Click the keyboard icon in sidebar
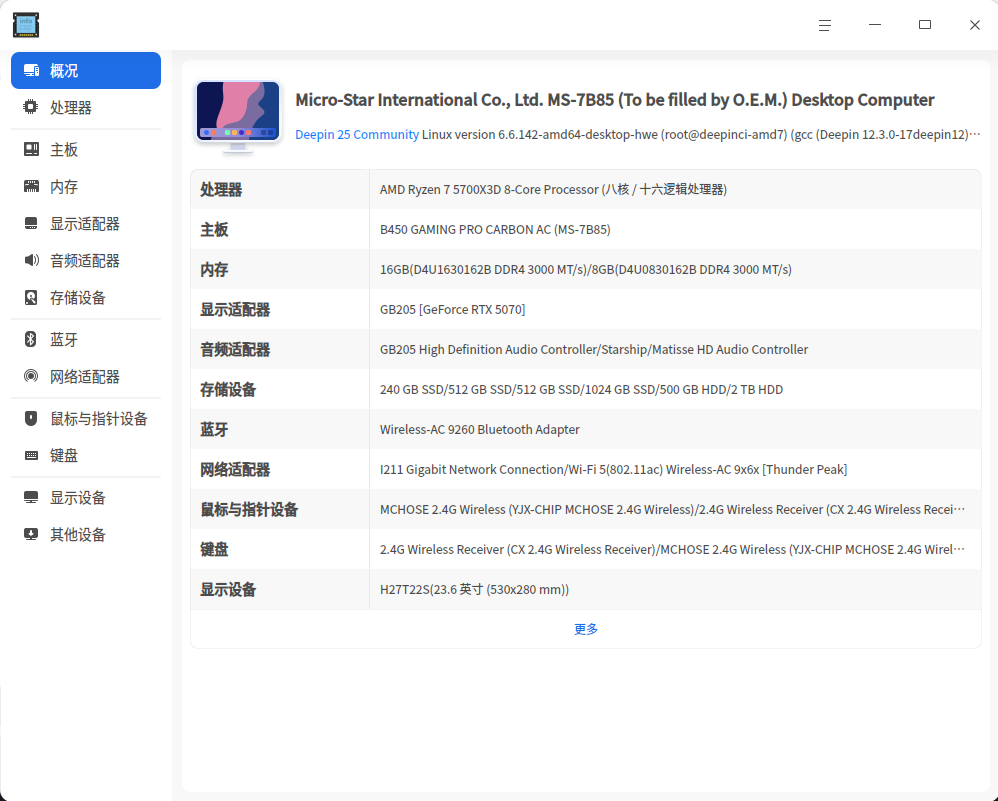998x801 pixels. [31, 455]
